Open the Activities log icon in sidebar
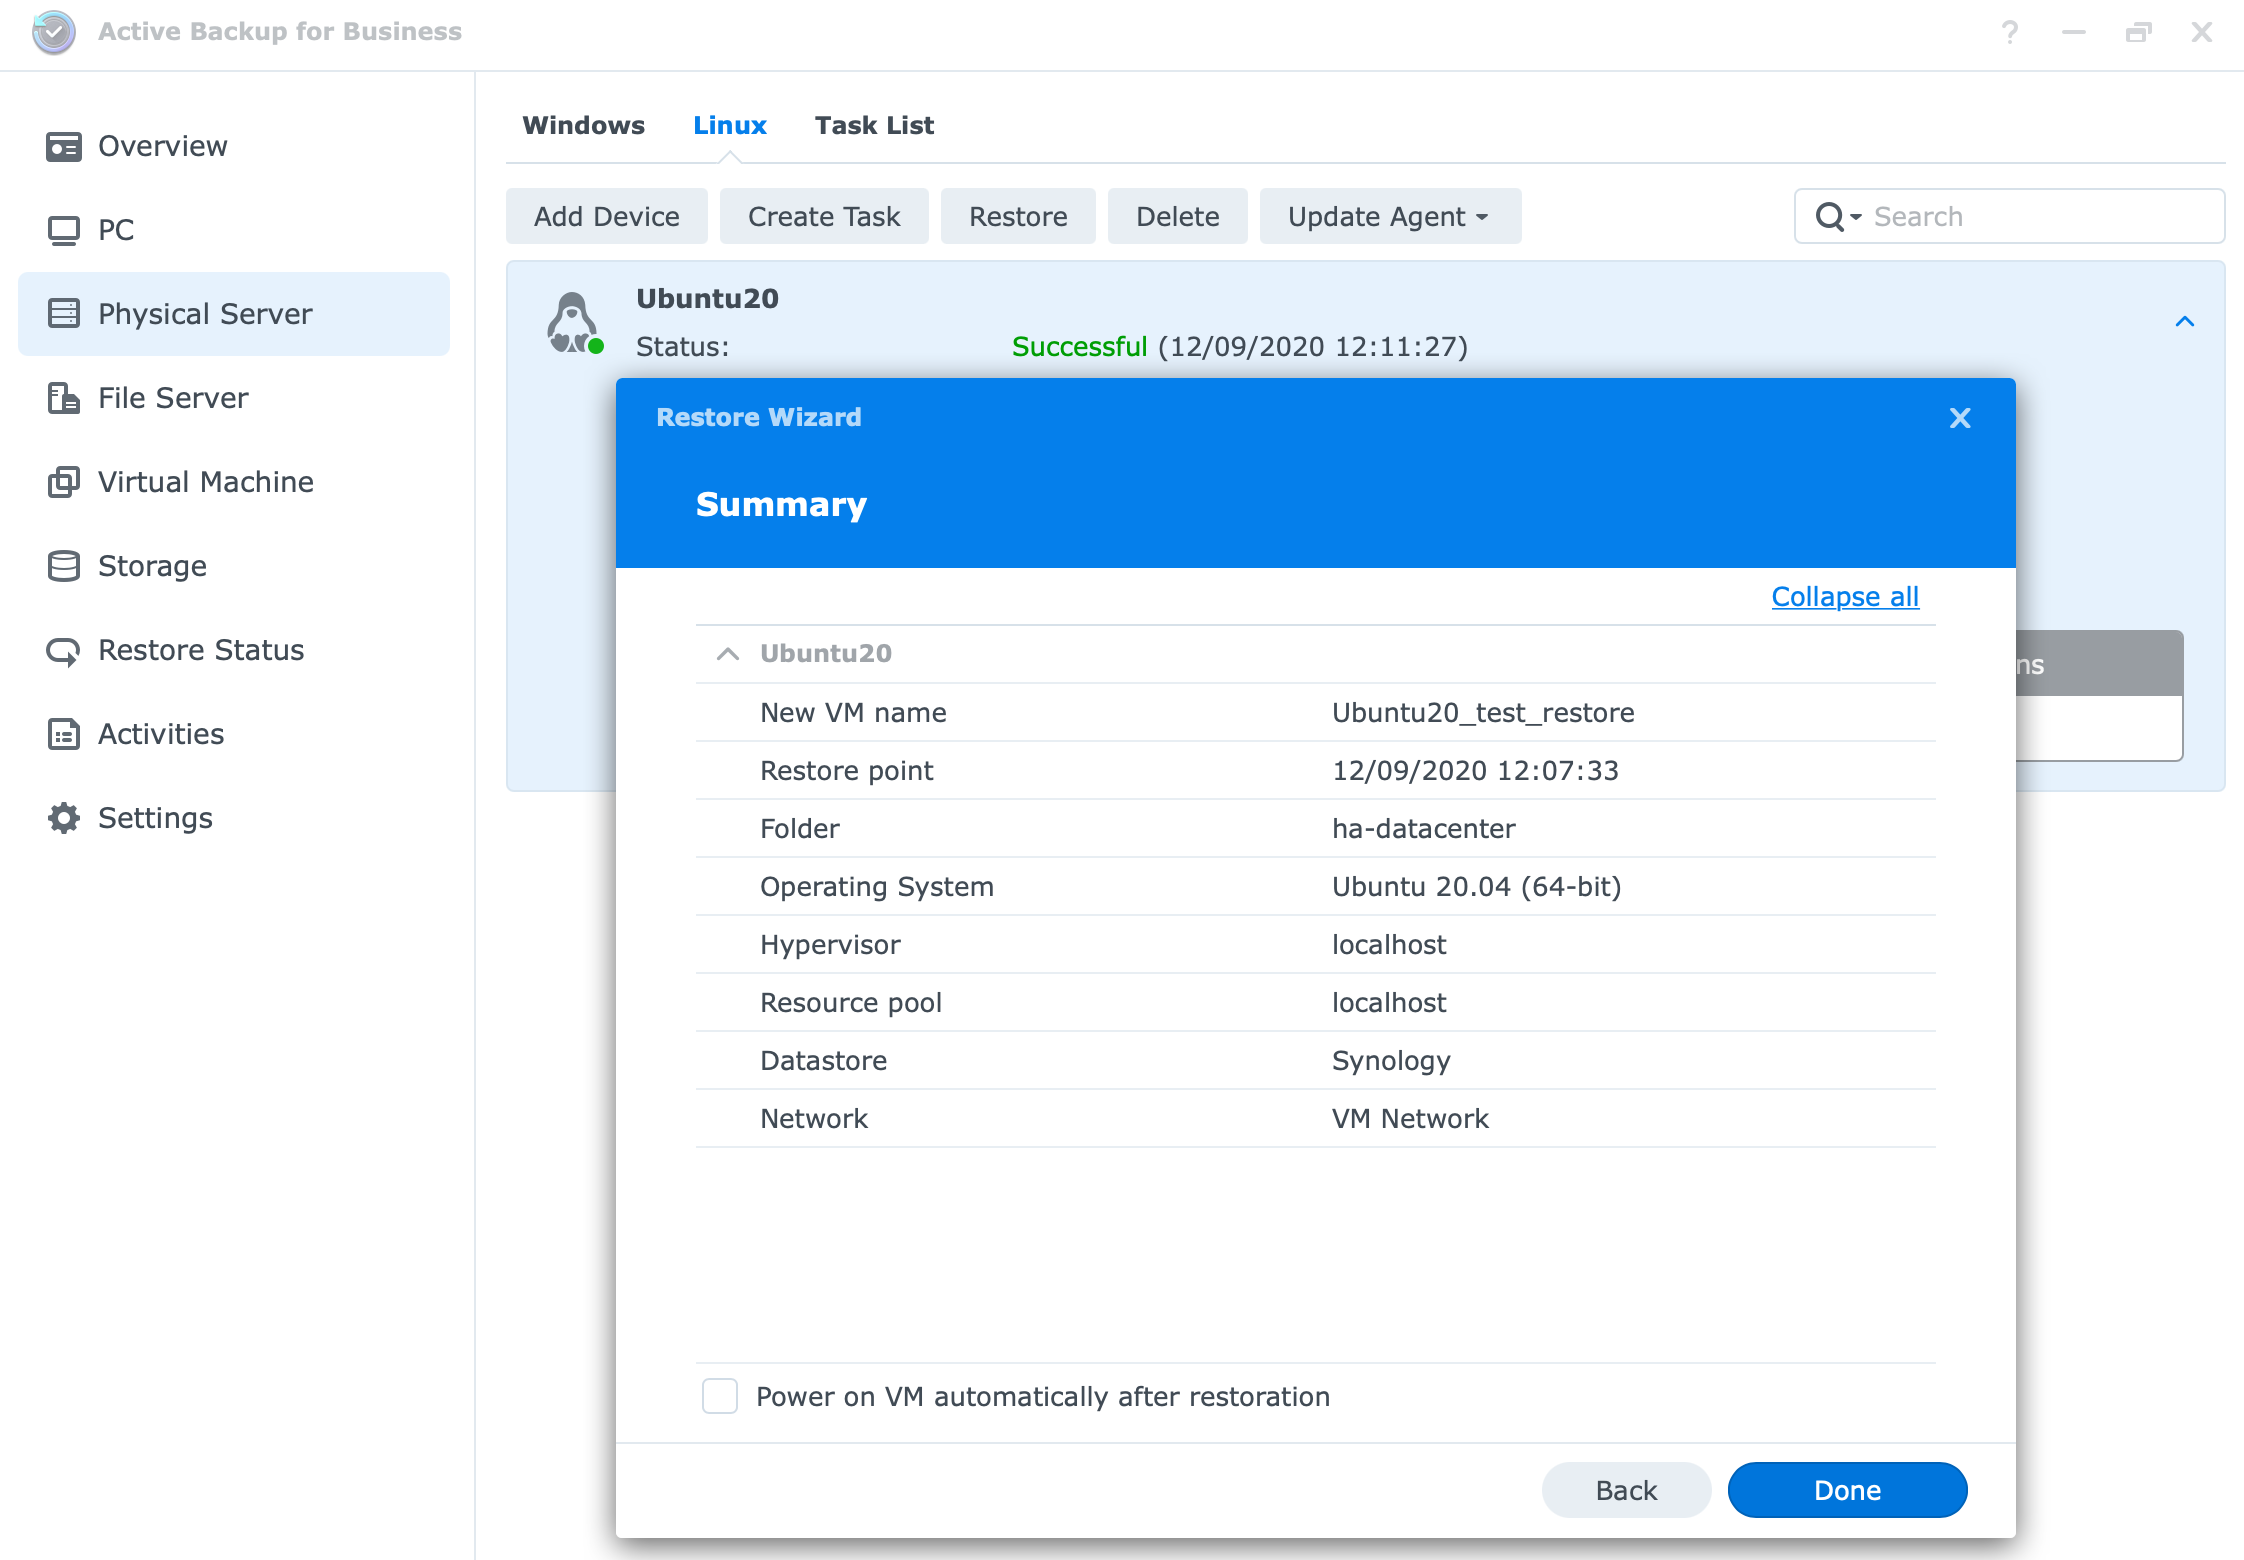Screen dimensions: 2244x1560 point(64,734)
